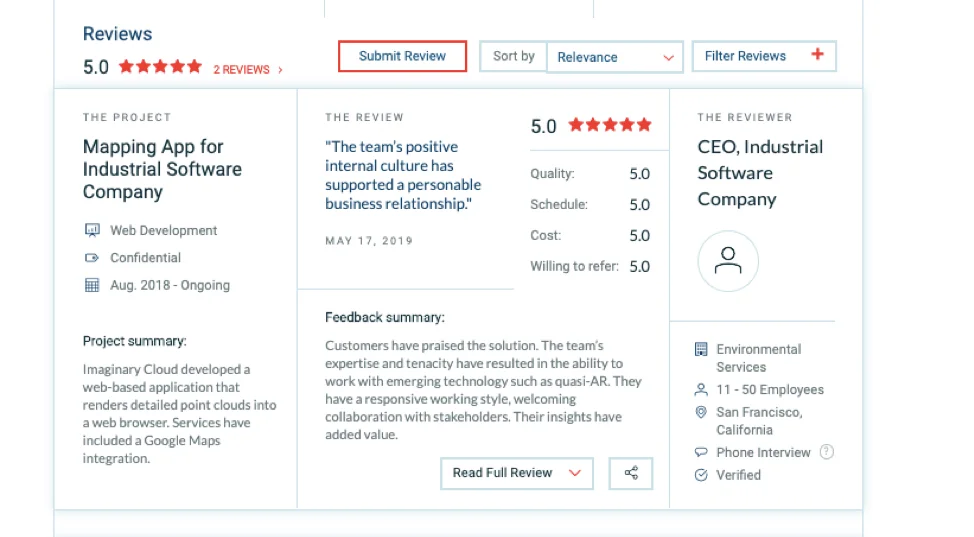Open the Relevance sort dropdown
The width and height of the screenshot is (974, 537).
pyautogui.click(x=614, y=57)
